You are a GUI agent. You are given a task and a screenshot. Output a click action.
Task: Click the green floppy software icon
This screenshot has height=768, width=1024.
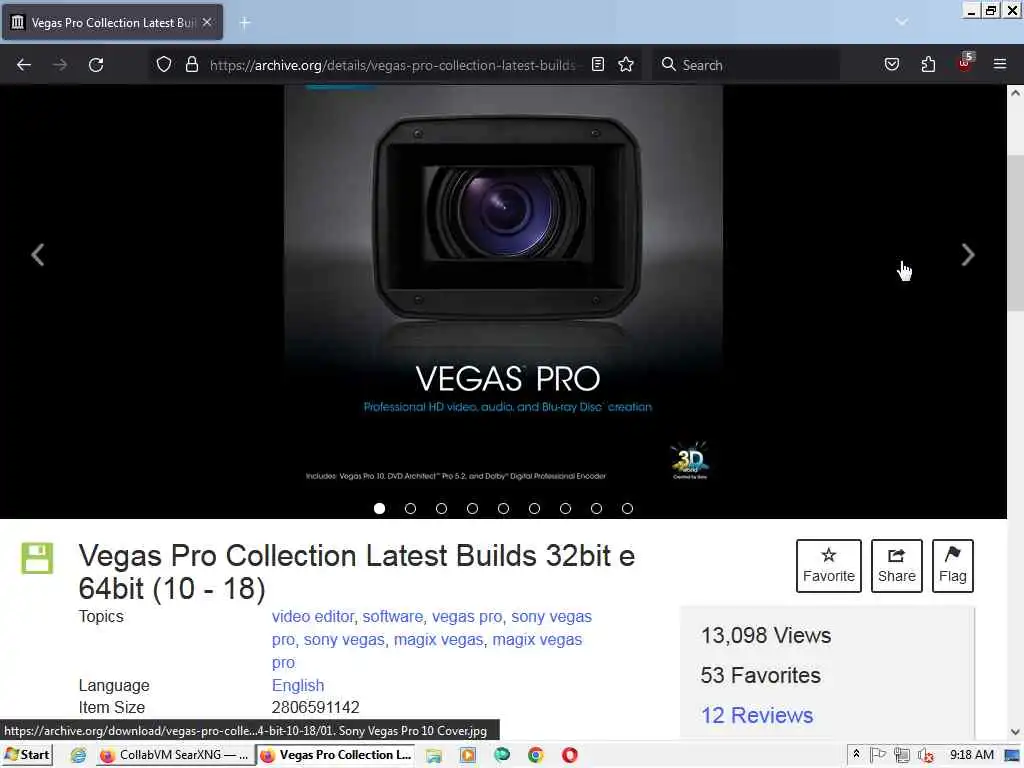point(37,558)
